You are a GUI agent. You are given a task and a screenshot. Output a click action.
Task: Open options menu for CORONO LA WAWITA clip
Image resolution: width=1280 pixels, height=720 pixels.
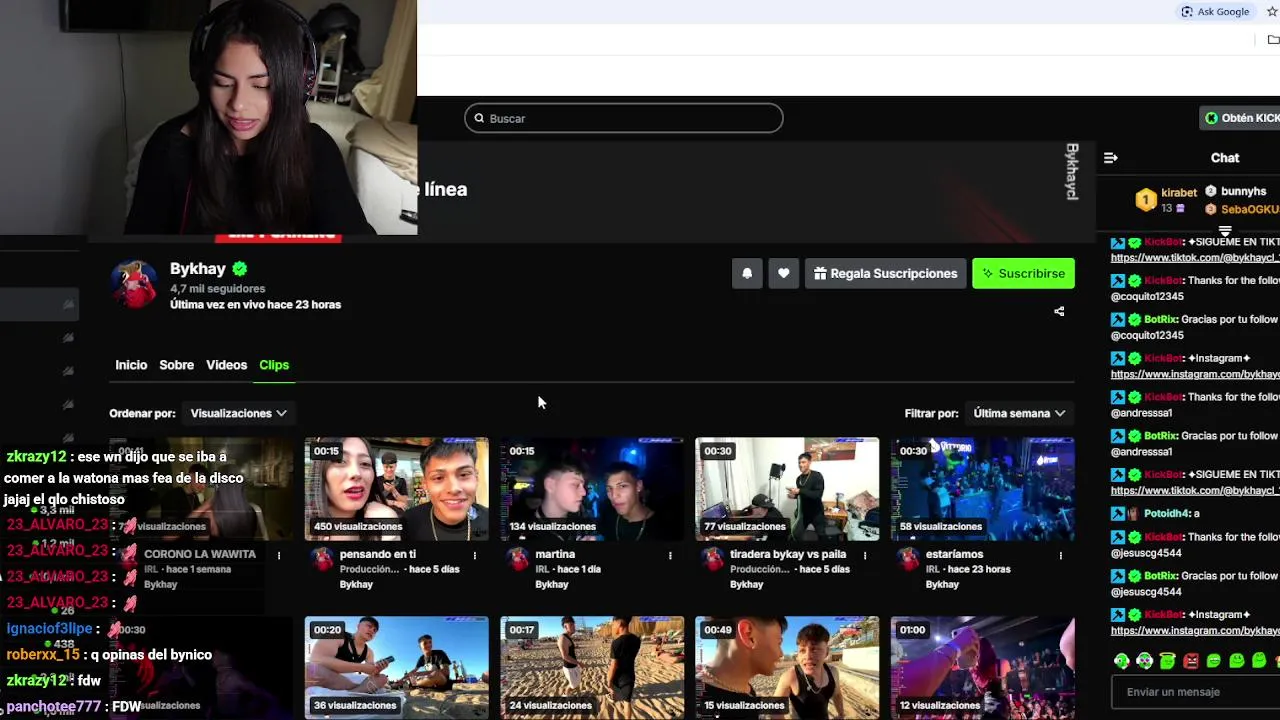click(279, 555)
